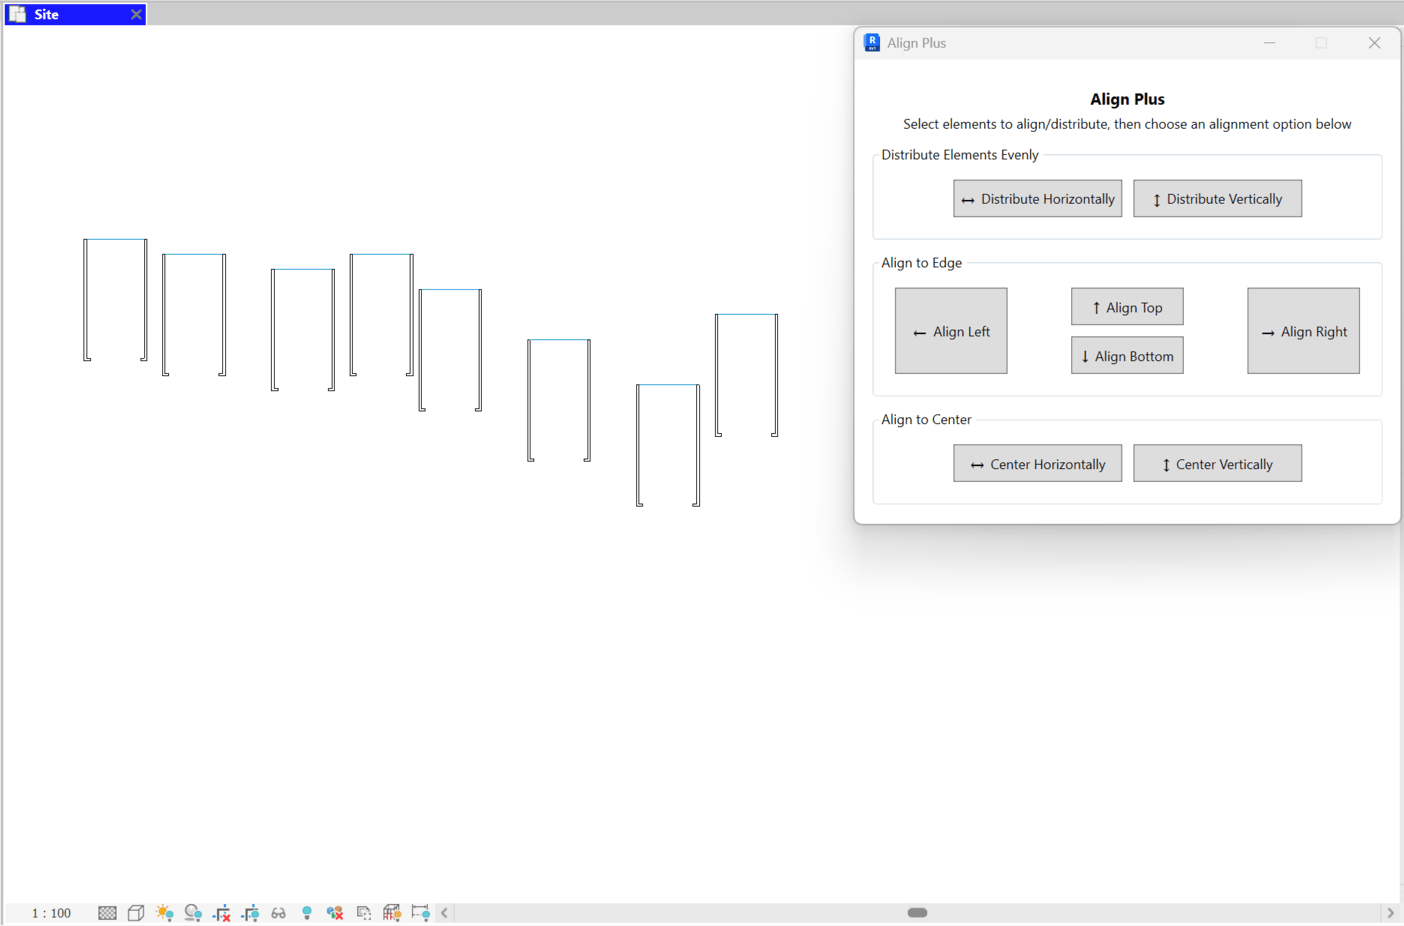Toggle Reveal Hidden Elements lightbulb
Viewport: 1404px width, 926px height.
tap(306, 912)
